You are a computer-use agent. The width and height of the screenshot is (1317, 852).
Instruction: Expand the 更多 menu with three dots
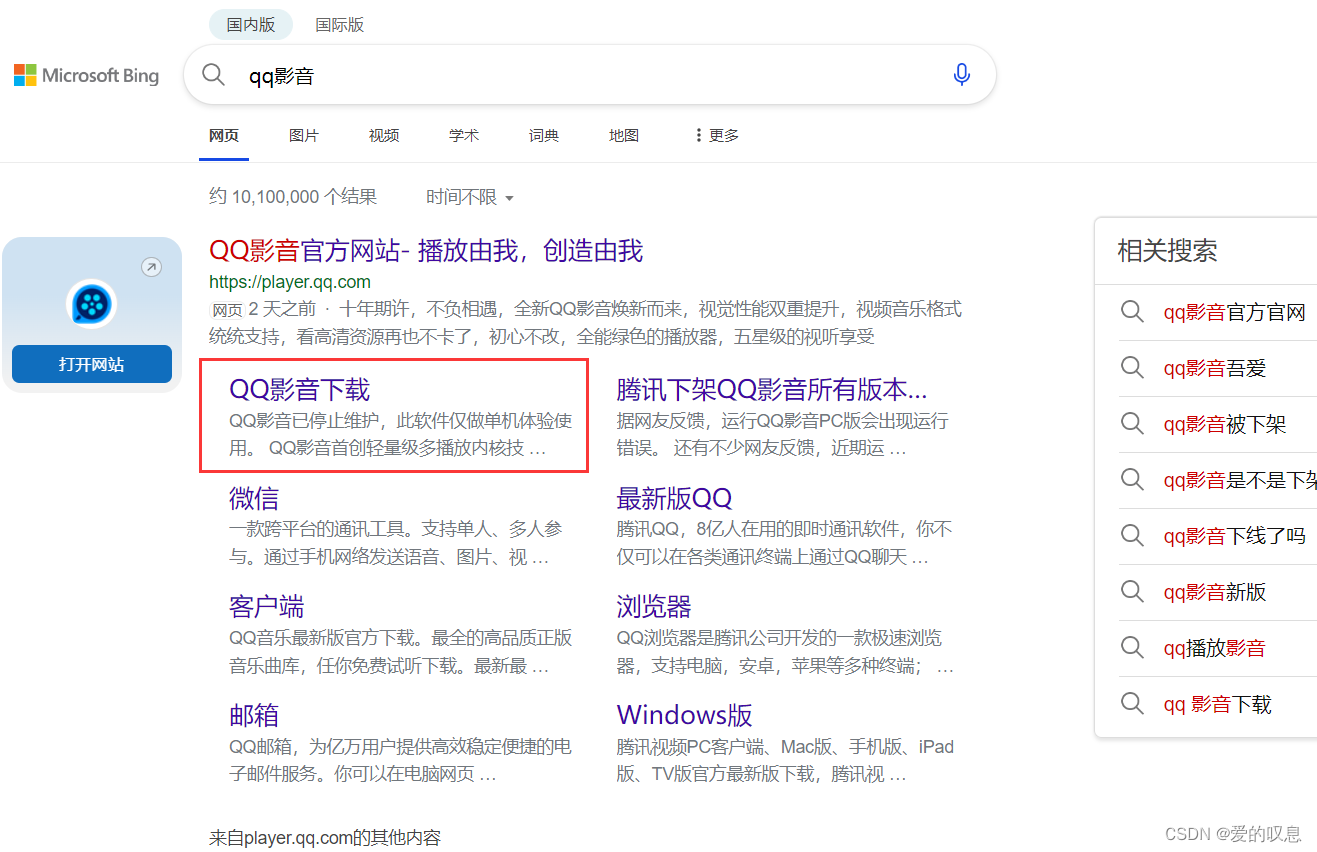(x=717, y=135)
